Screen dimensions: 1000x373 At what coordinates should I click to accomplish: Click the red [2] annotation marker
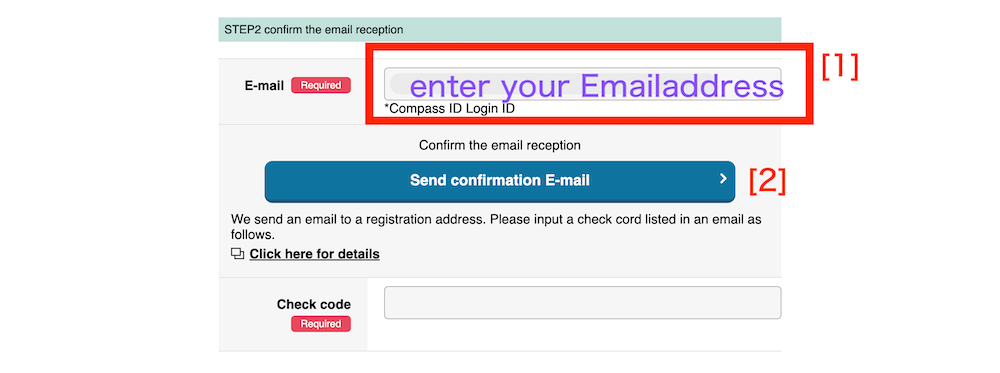[x=767, y=182]
